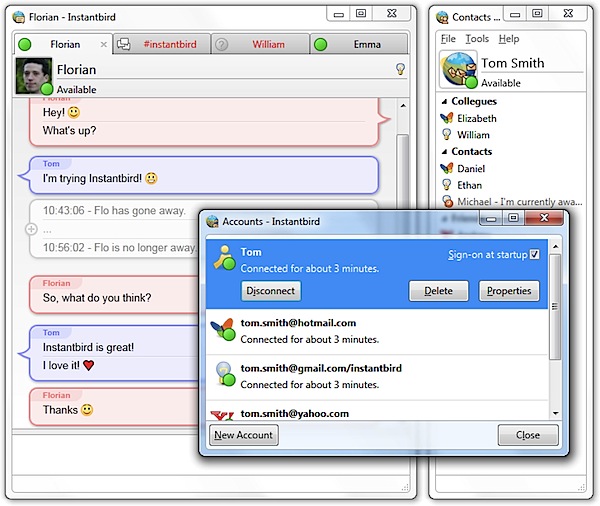Image resolution: width=600 pixels, height=506 pixels.
Task: Click the red heart emoticon in Tom's message
Action: [x=88, y=365]
